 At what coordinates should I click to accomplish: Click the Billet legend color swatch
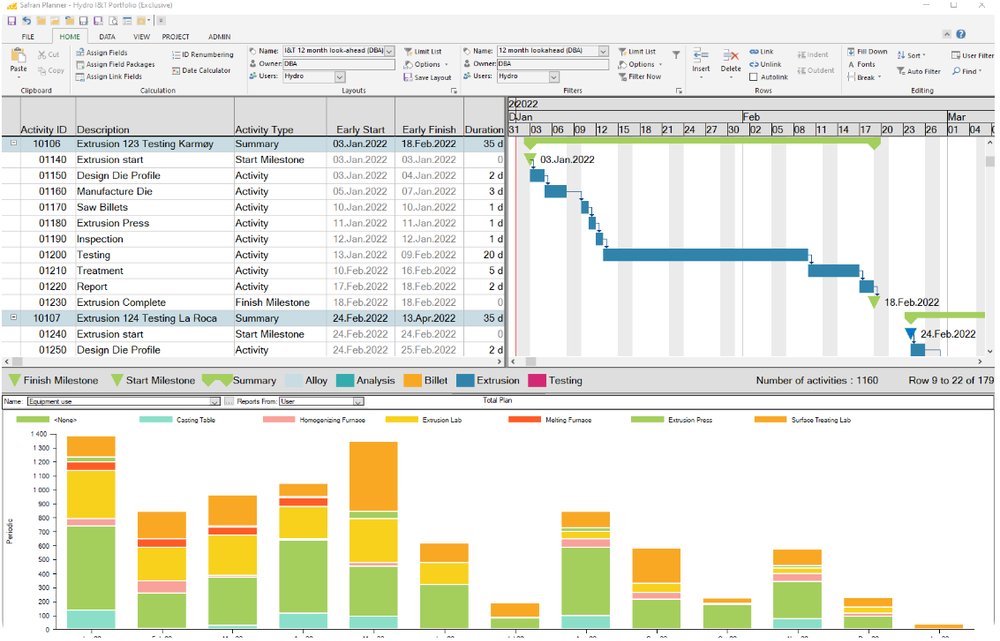pyautogui.click(x=413, y=381)
